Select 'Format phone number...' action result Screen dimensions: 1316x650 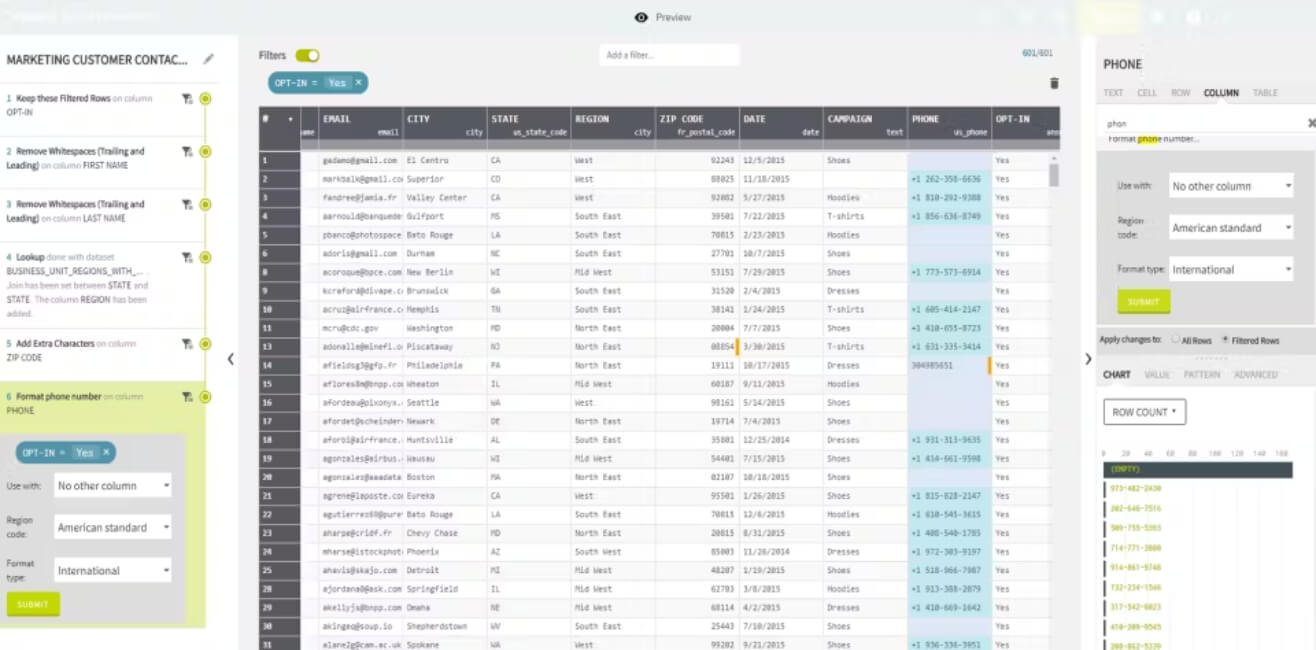click(1153, 139)
